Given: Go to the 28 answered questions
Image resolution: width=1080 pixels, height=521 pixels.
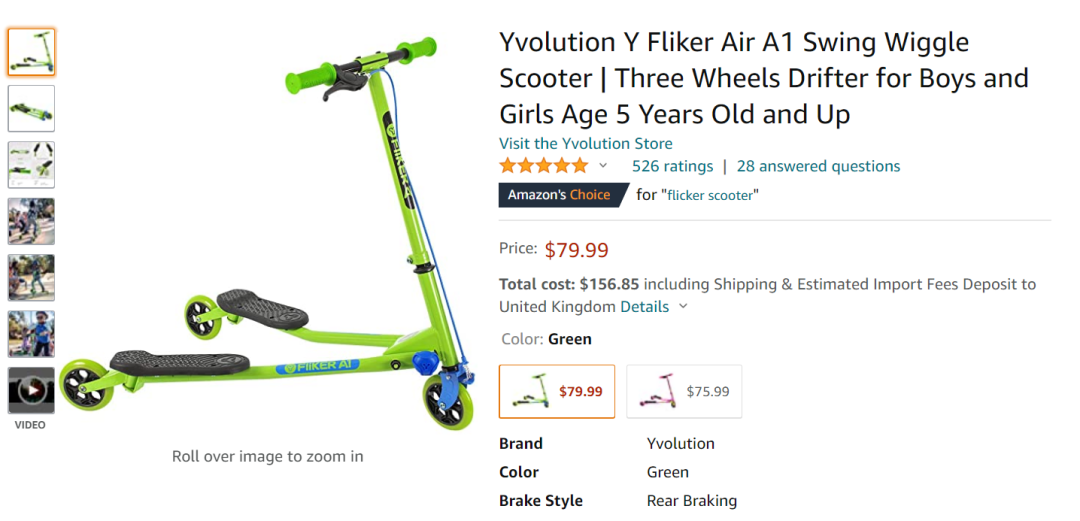Looking at the screenshot, I should (818, 166).
